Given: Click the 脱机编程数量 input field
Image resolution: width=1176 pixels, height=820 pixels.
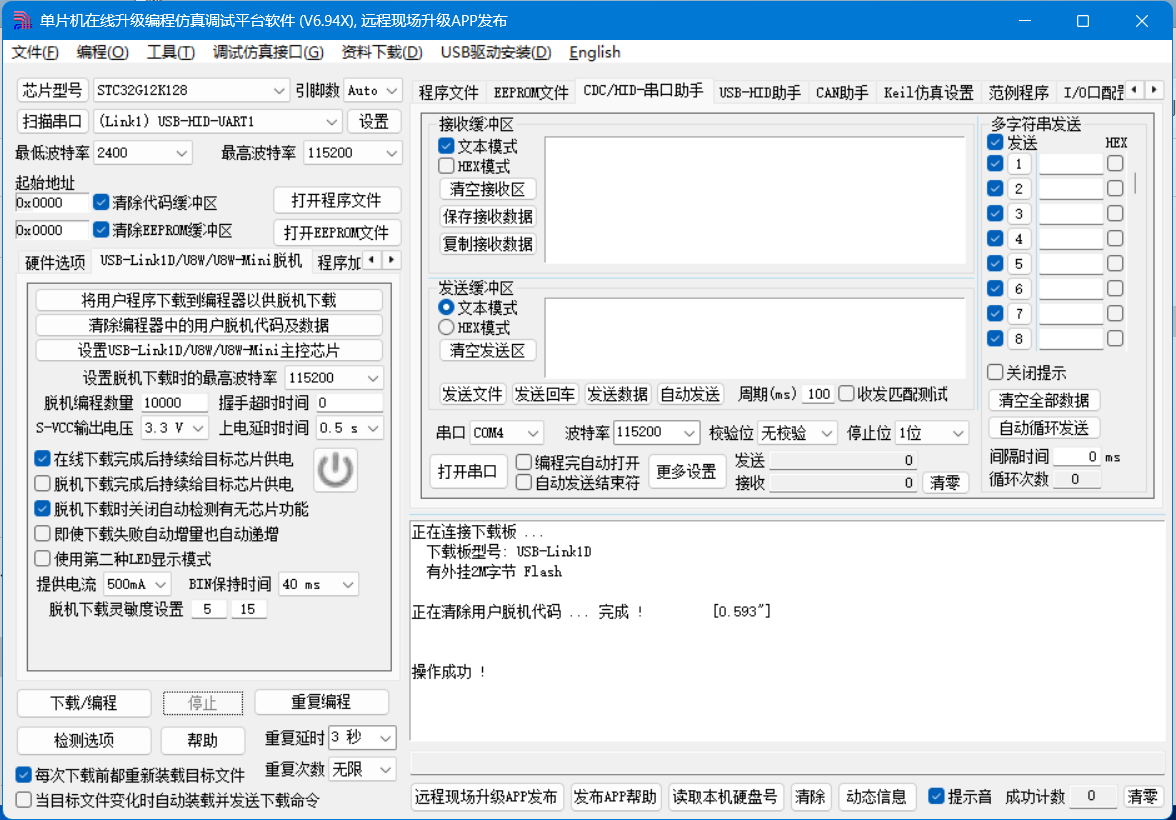Looking at the screenshot, I should (x=174, y=403).
